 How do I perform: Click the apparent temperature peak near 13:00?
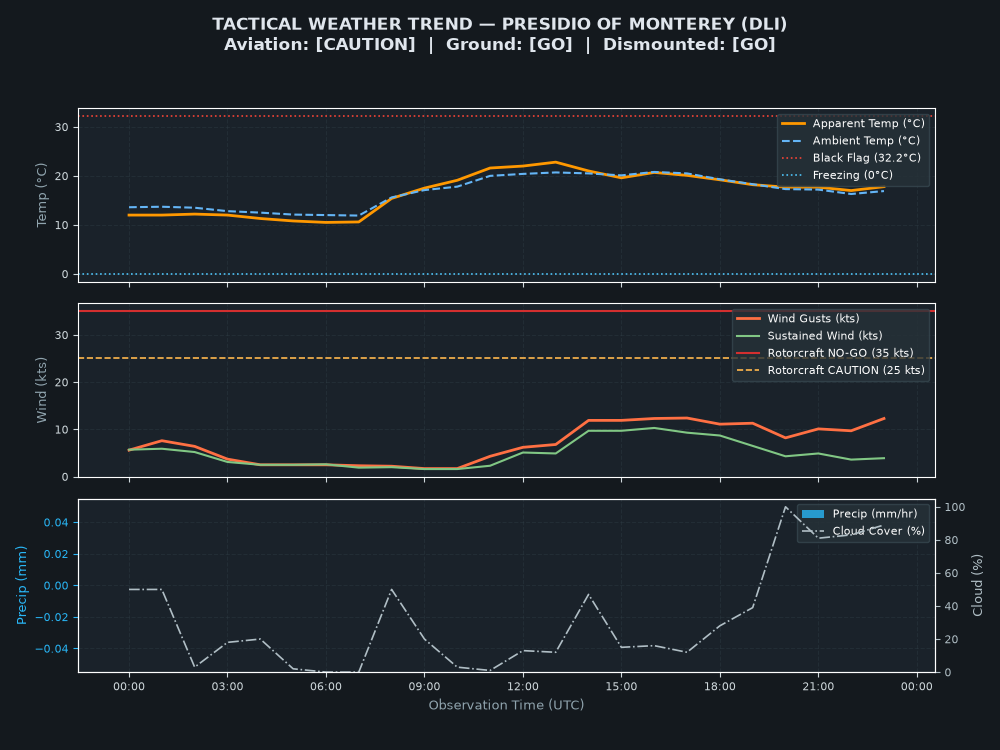pos(555,162)
